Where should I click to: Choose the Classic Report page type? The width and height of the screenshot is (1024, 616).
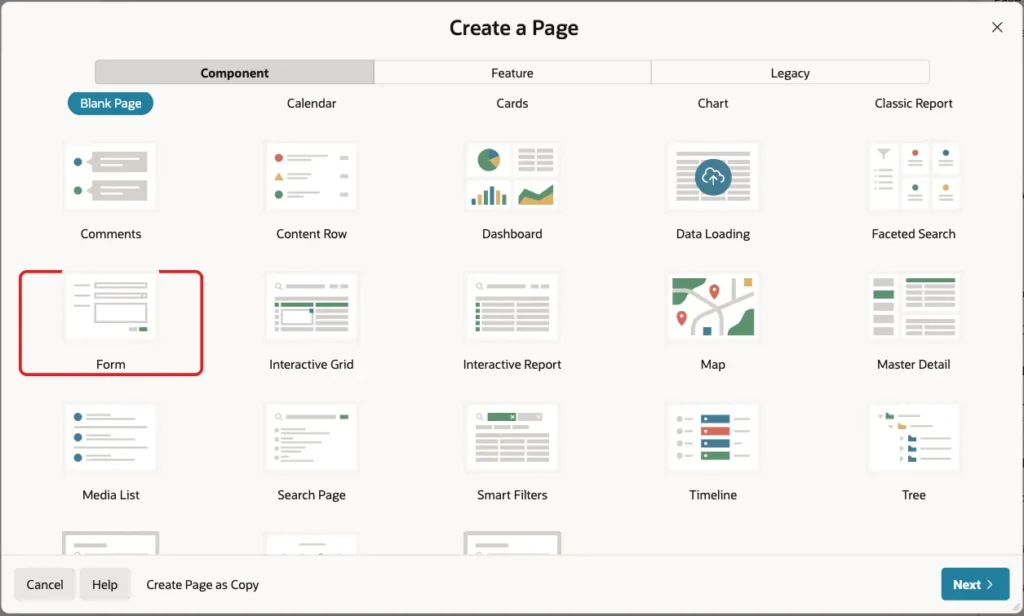pyautogui.click(x=914, y=103)
